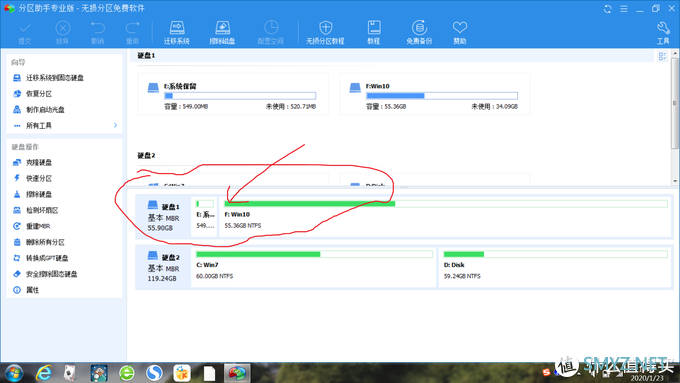This screenshot has width=680, height=383.
Task: Open the 工具 wrench tools menu
Action: tap(663, 33)
